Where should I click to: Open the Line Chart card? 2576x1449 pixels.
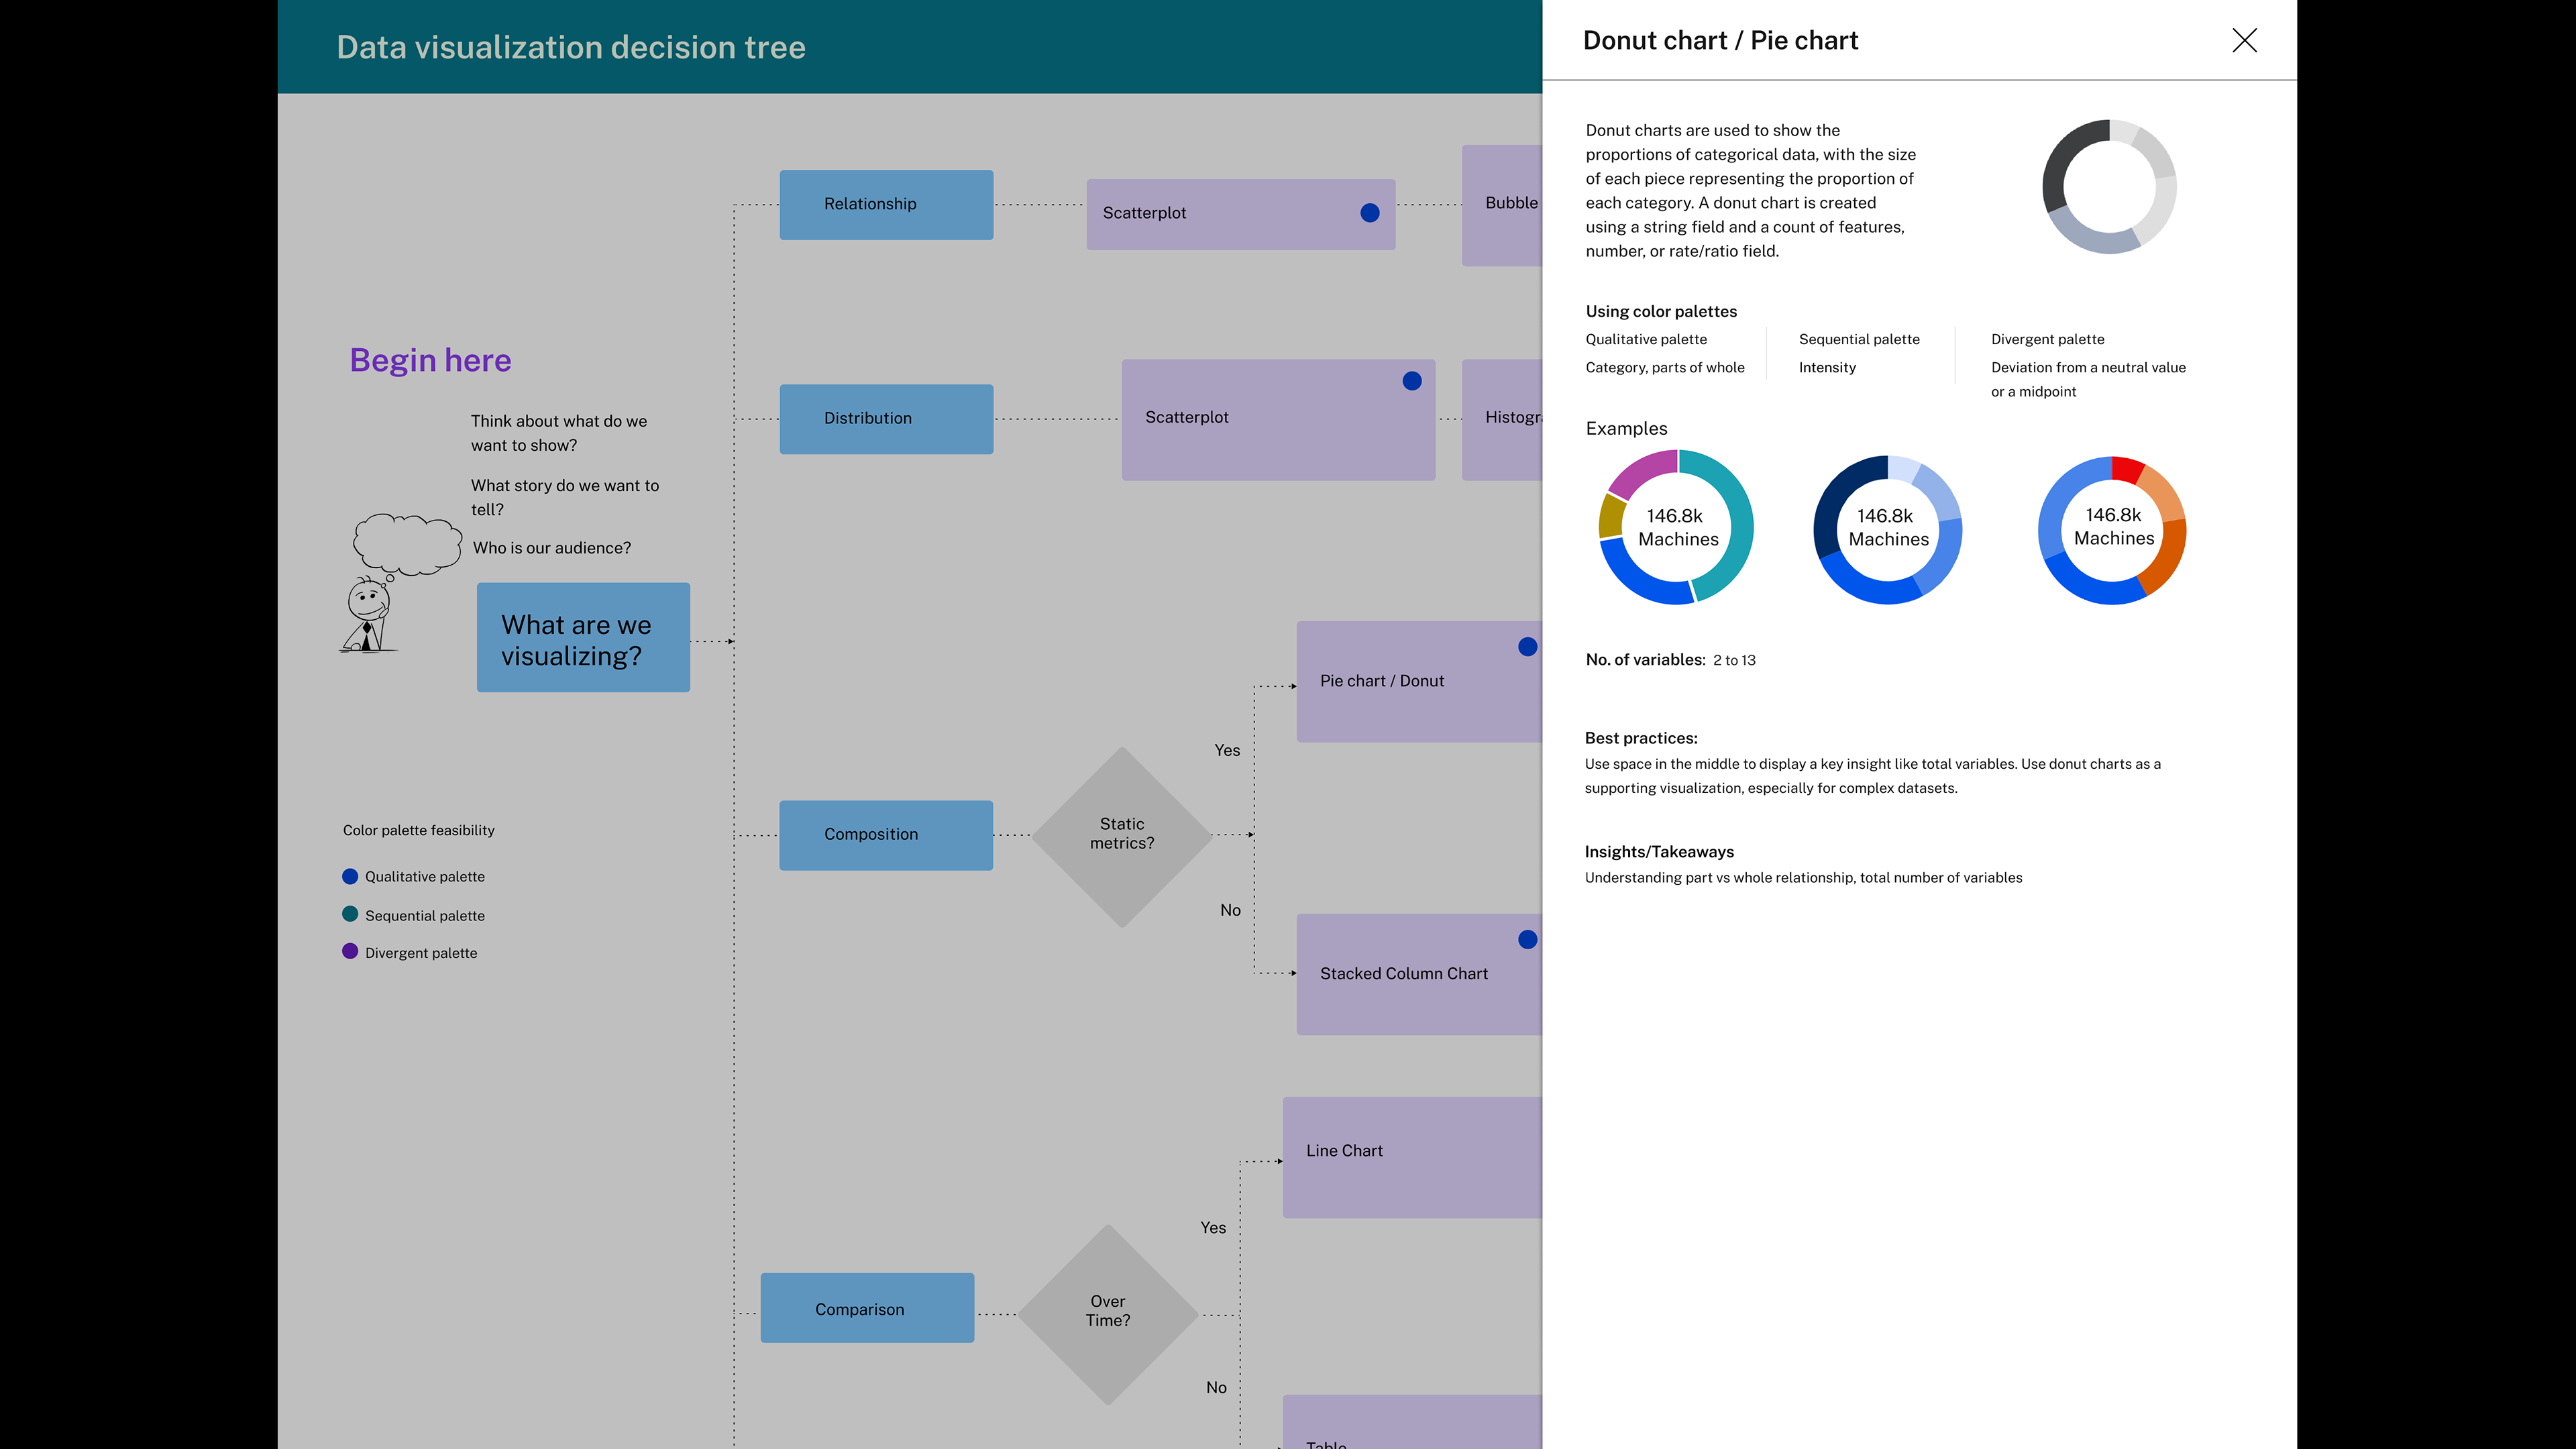[x=1412, y=1157]
